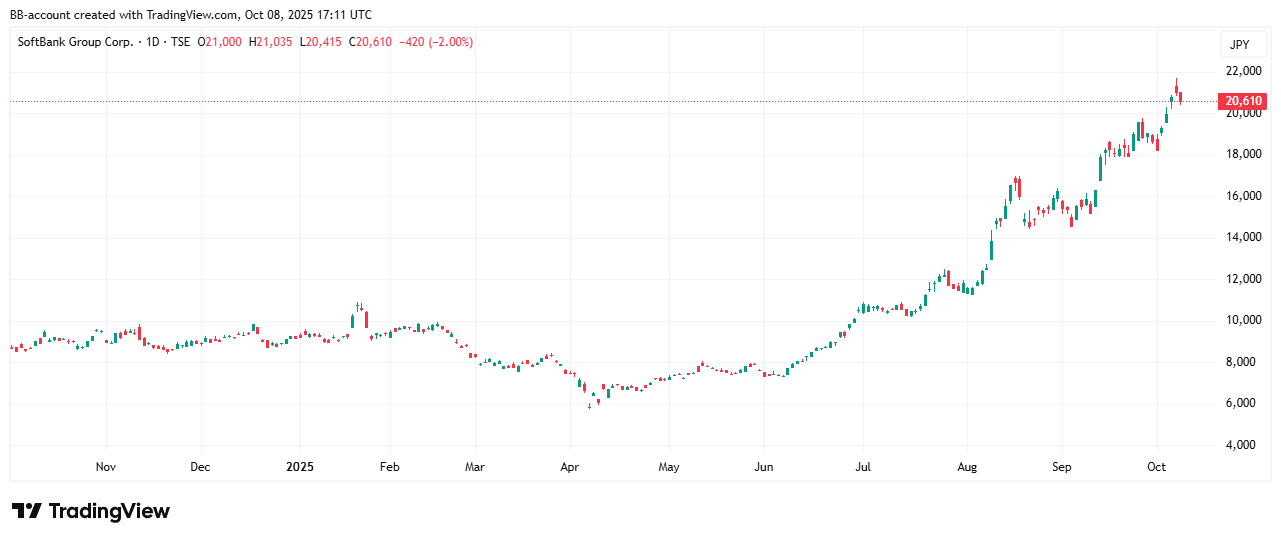Click the 2025 year label on time axis
This screenshot has width=1281, height=541.
point(300,467)
